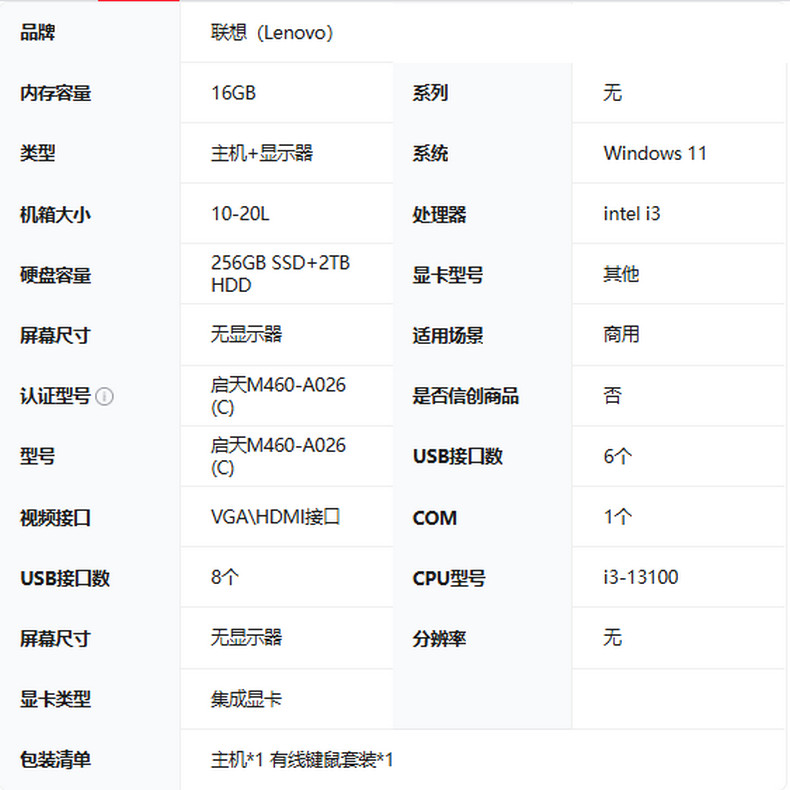This screenshot has width=790, height=790.
Task: Select the 8个 USB count value
Action: (x=225, y=577)
